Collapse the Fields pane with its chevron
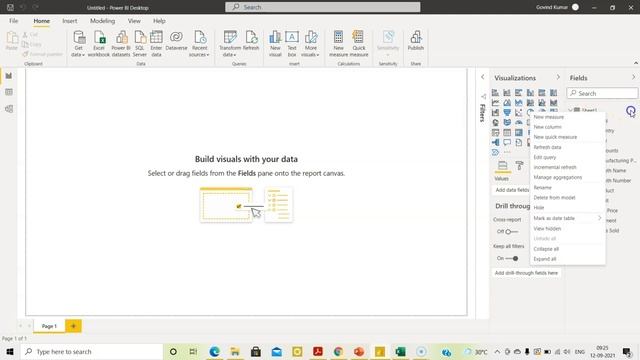This screenshot has width=640, height=360. tap(633, 77)
